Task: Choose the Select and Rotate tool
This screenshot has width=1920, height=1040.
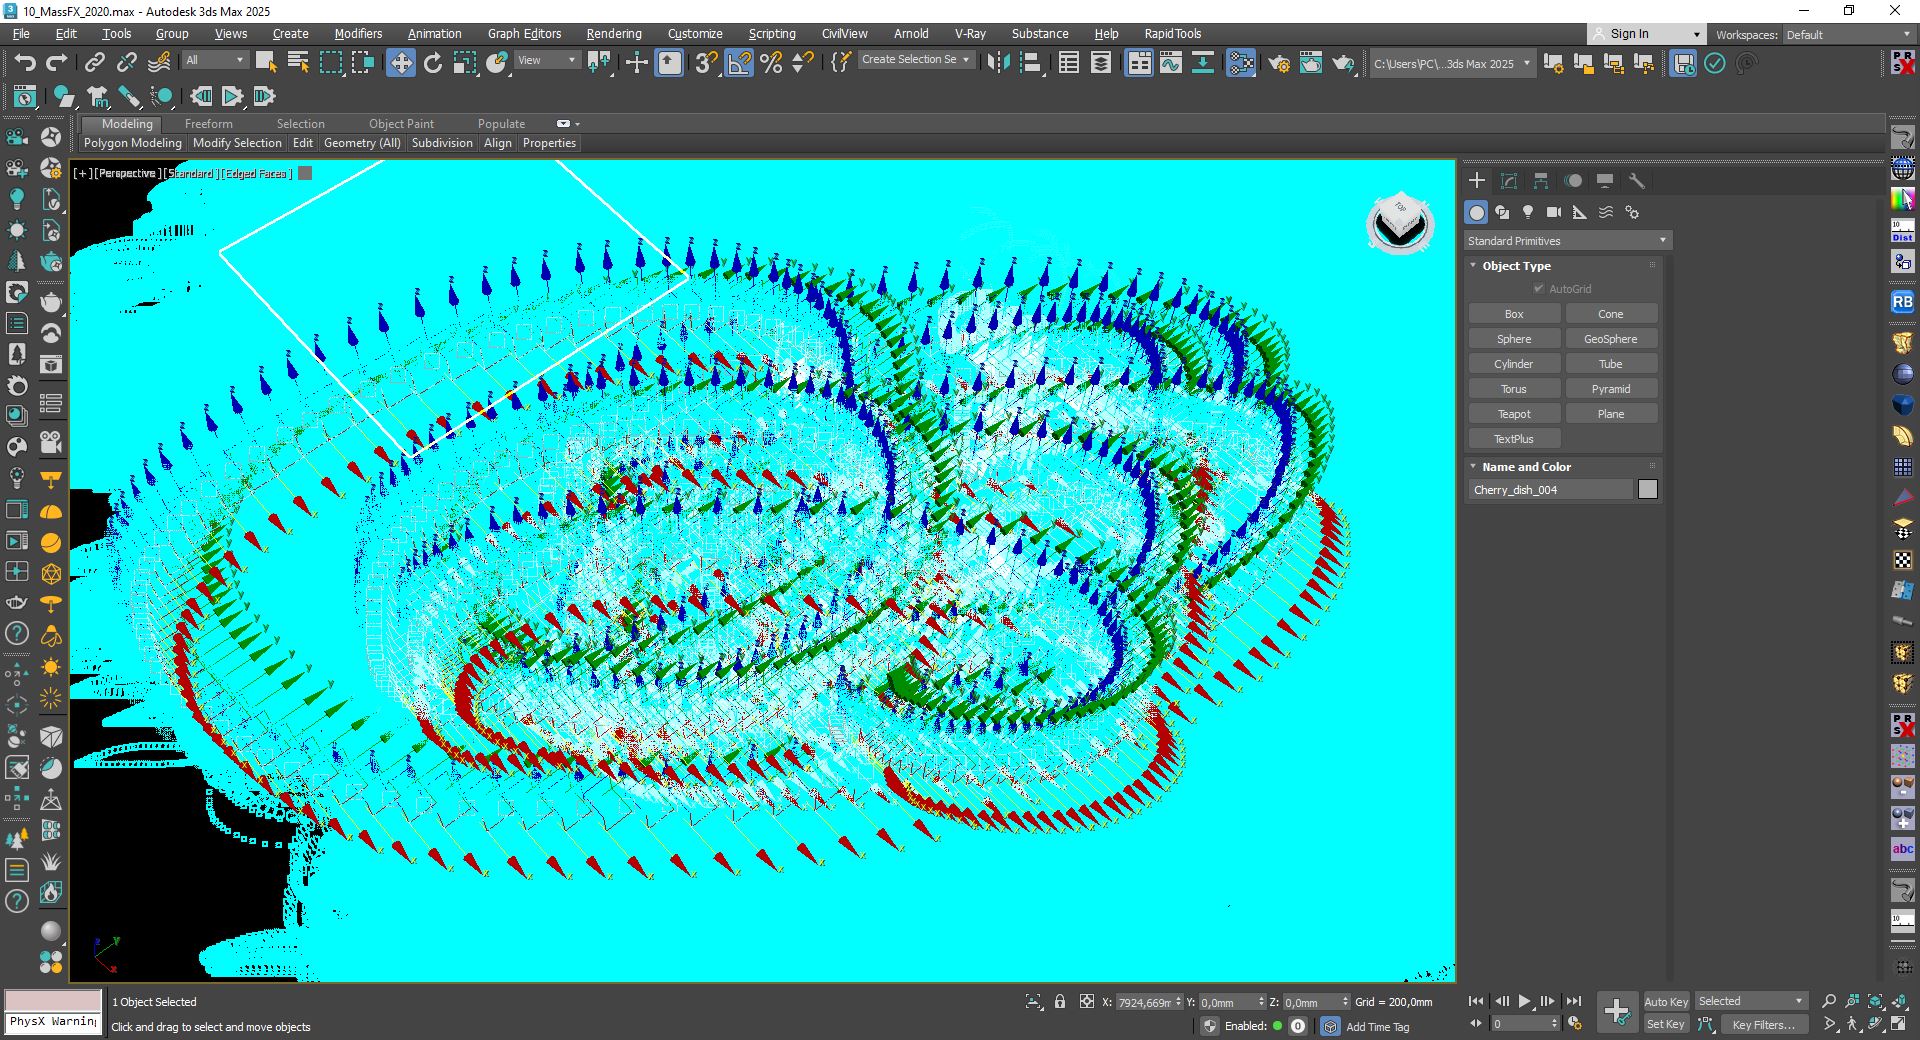Action: (433, 63)
